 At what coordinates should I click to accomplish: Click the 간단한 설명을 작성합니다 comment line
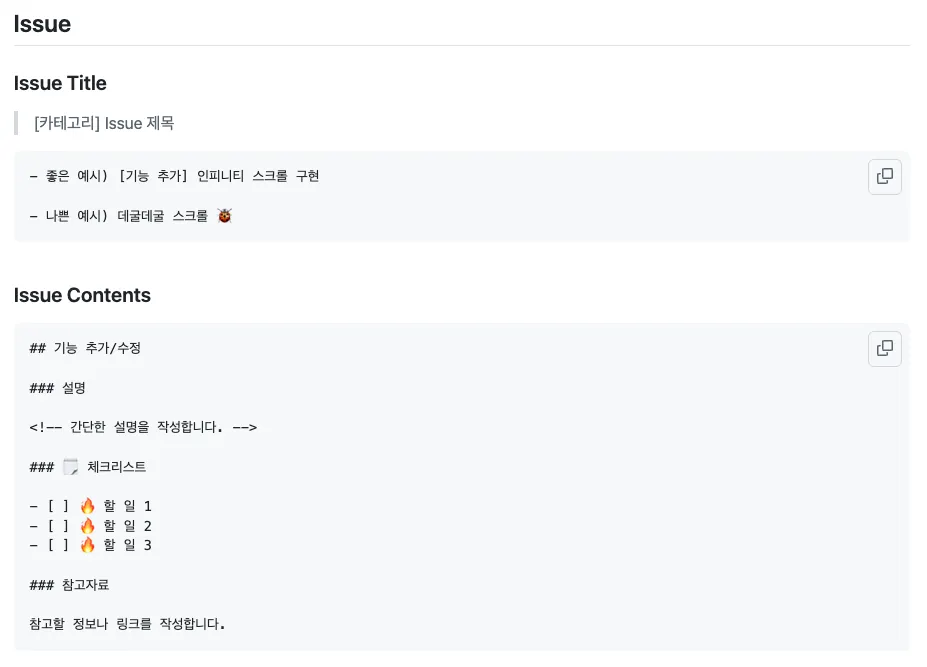pos(143,427)
